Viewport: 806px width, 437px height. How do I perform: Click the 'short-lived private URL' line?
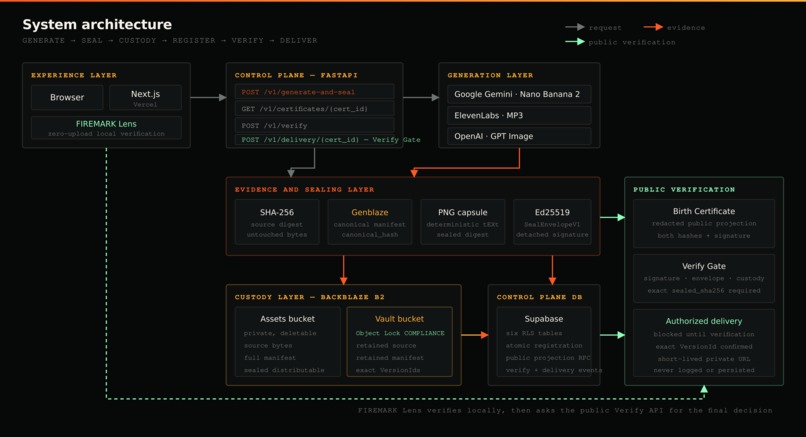[x=704, y=359]
